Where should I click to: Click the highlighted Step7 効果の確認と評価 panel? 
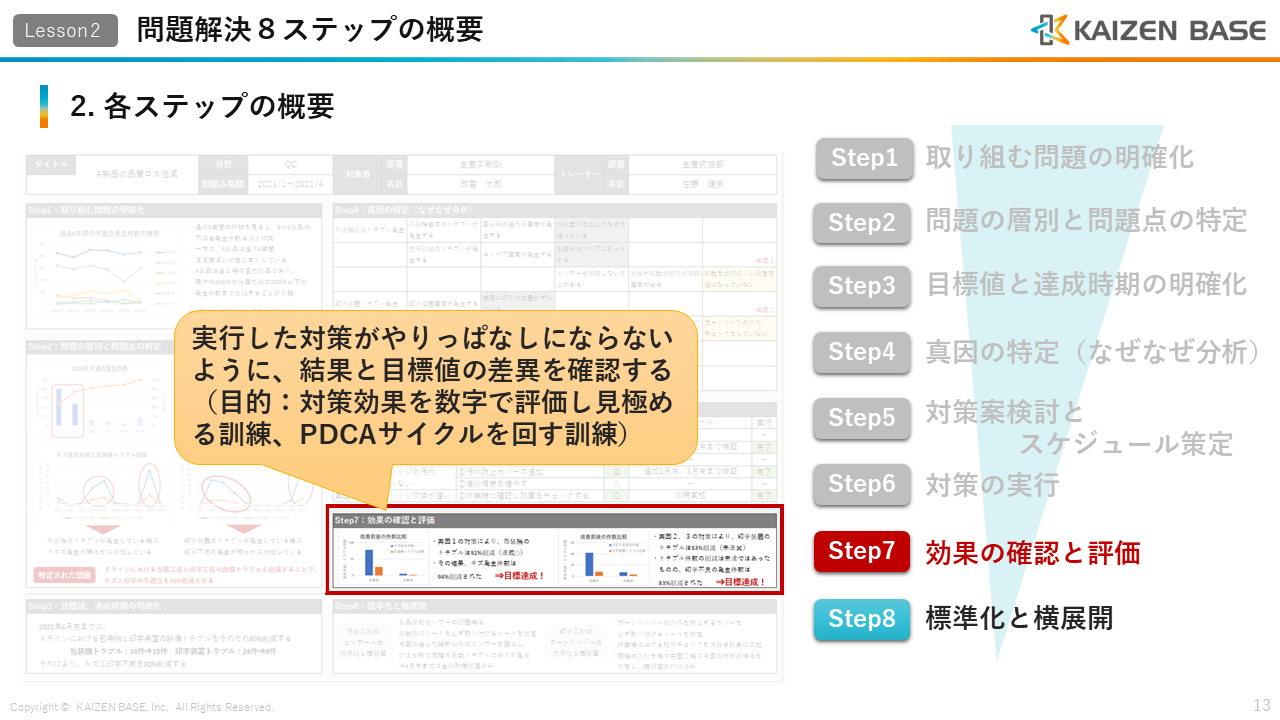pos(554,550)
